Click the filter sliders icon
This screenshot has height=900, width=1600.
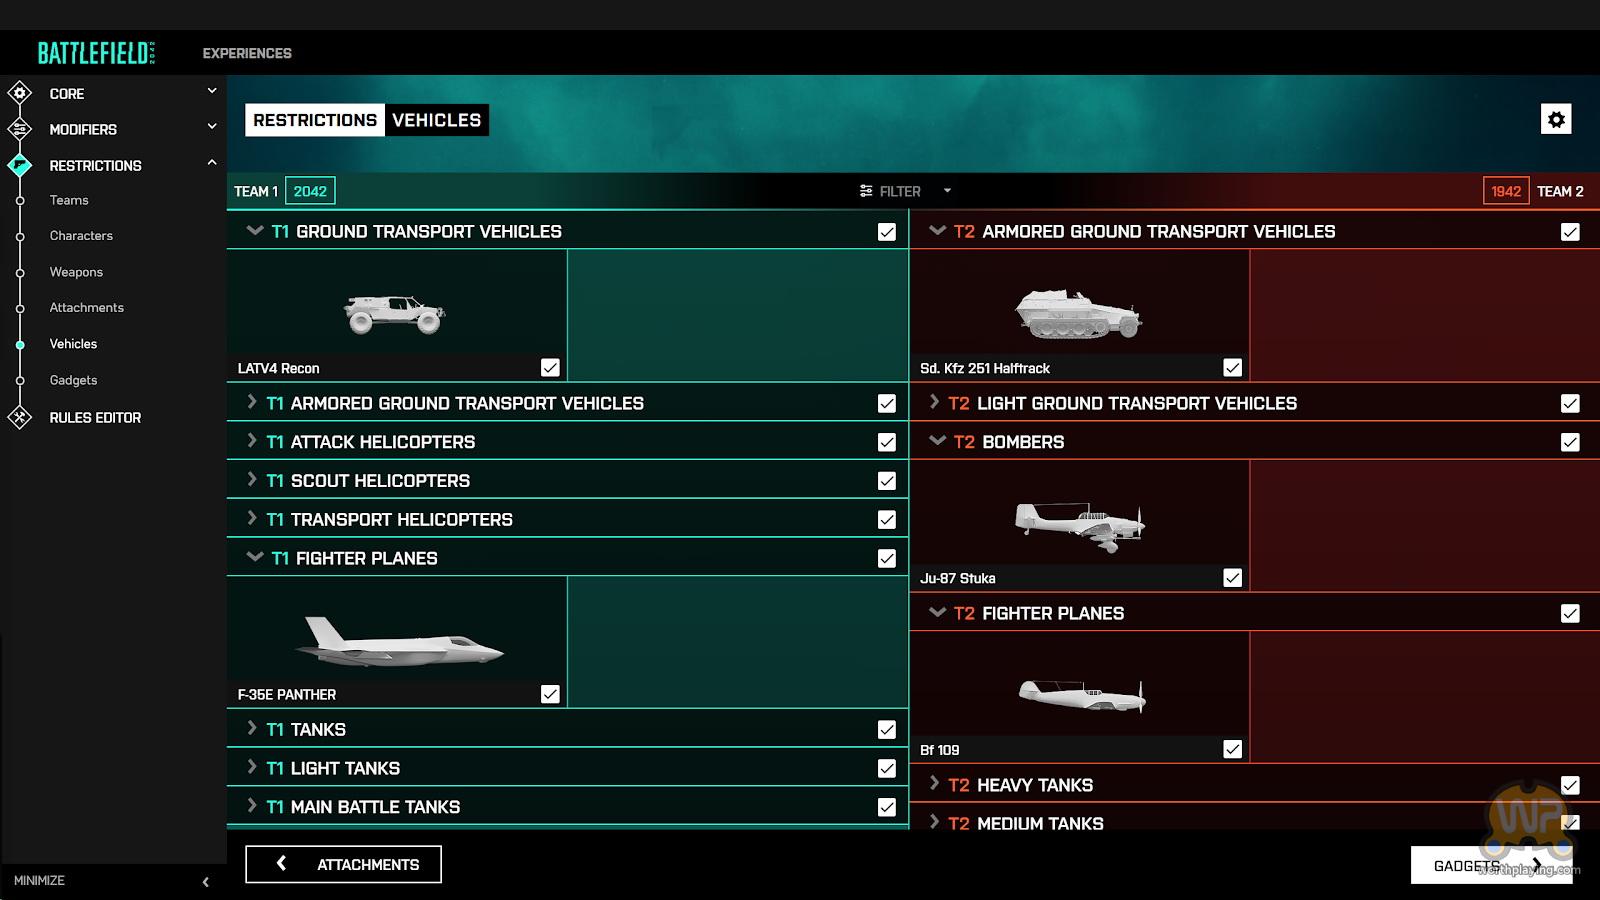click(866, 191)
